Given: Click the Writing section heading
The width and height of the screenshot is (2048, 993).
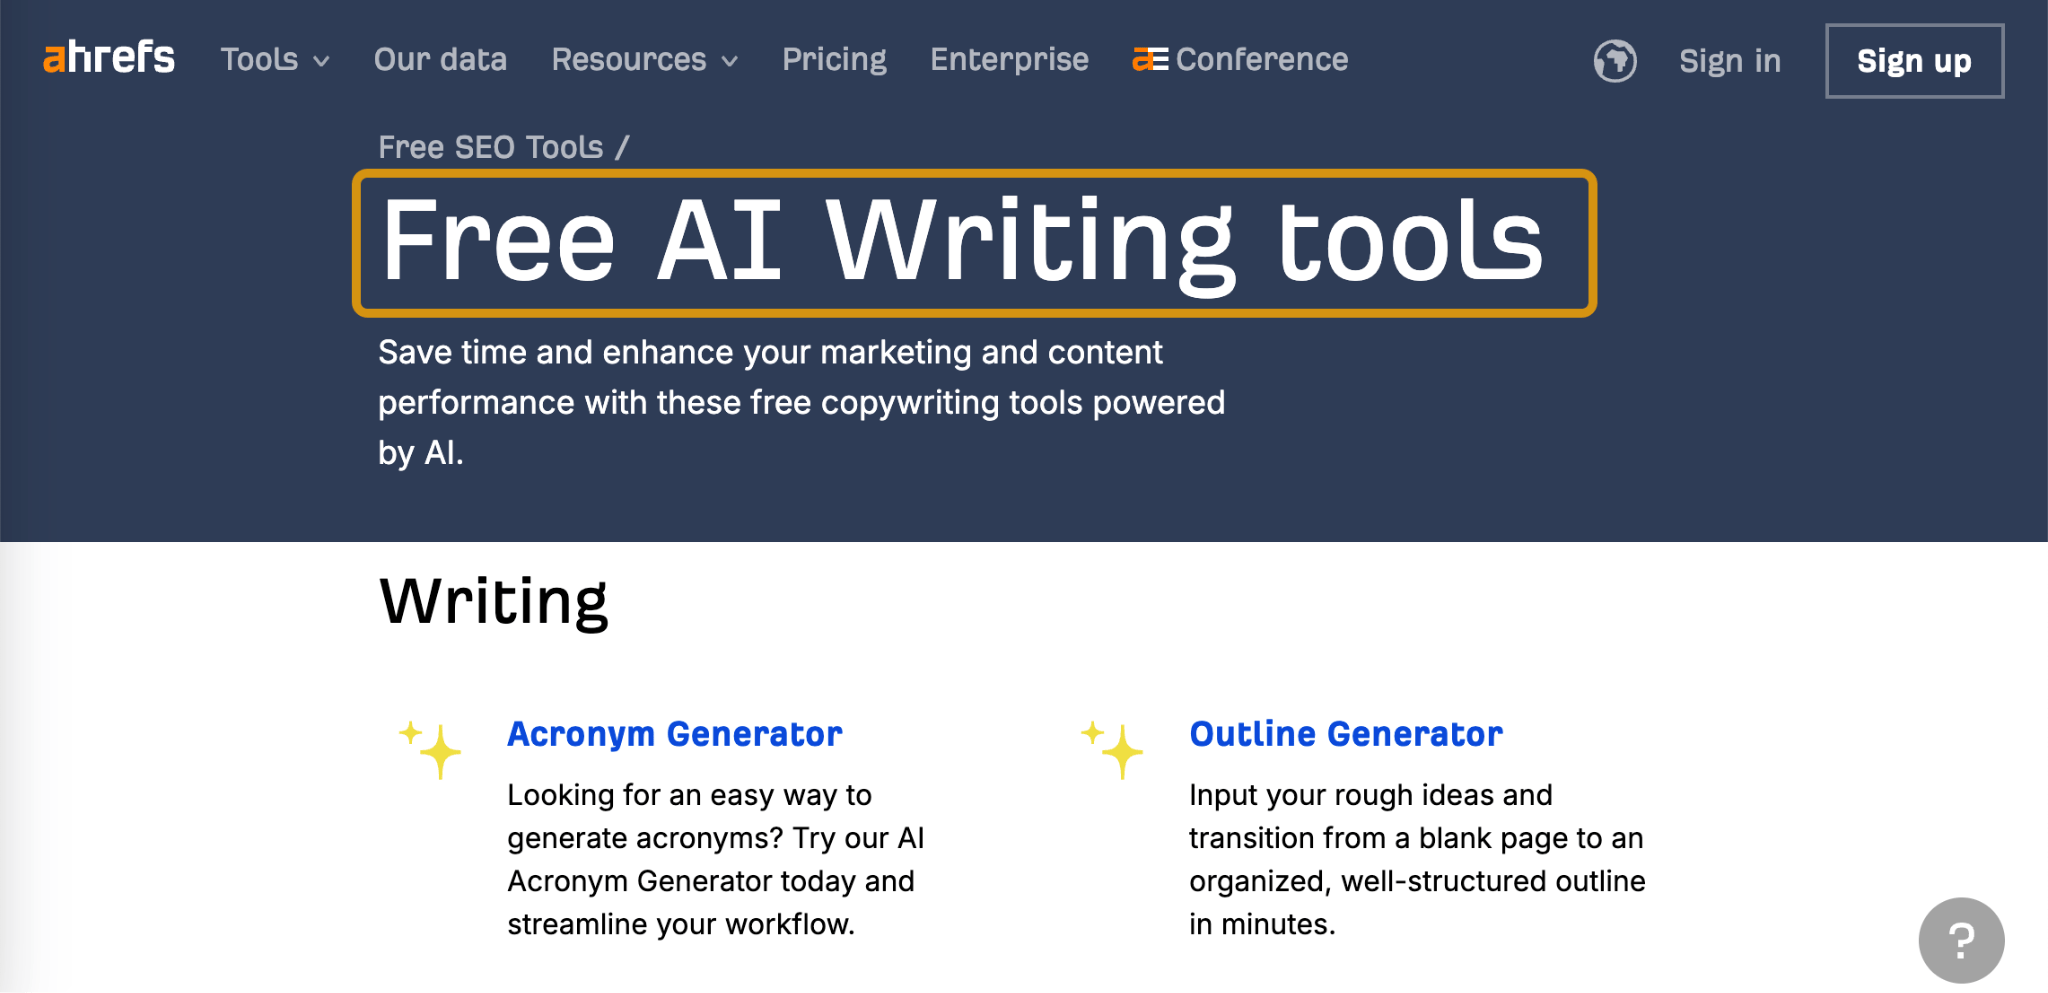Looking at the screenshot, I should point(494,601).
